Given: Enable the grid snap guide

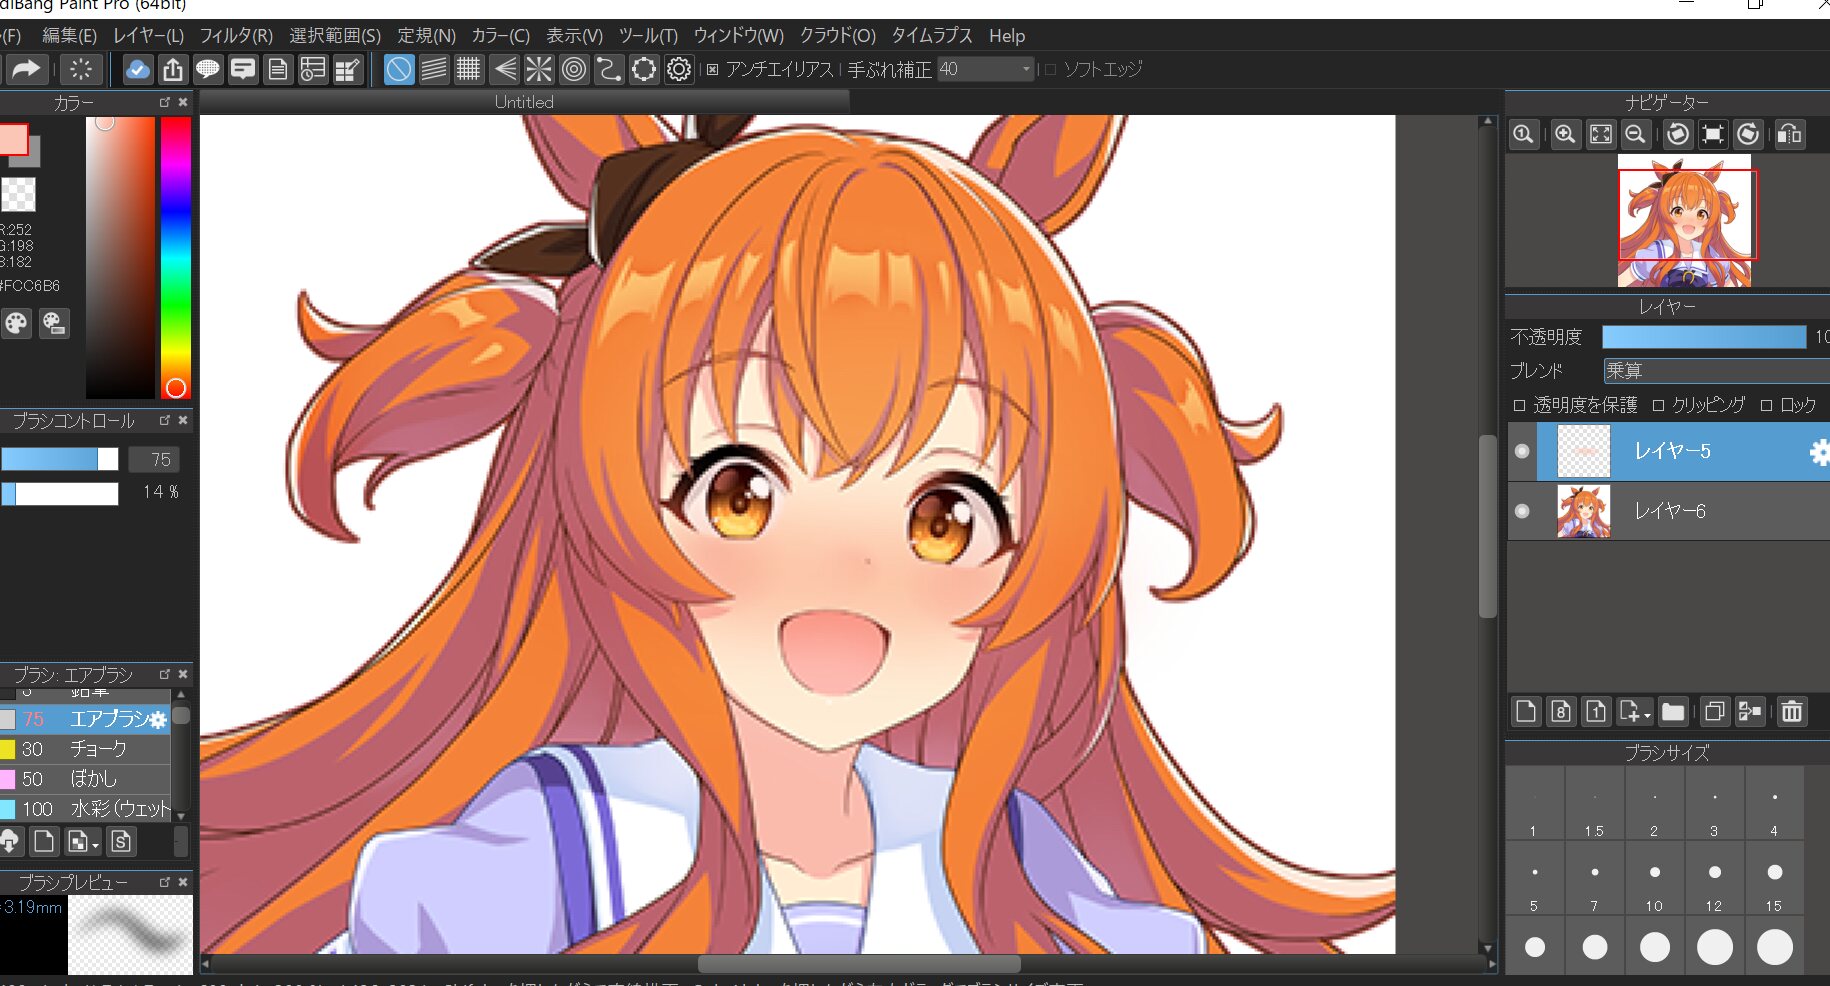Looking at the screenshot, I should coord(468,69).
